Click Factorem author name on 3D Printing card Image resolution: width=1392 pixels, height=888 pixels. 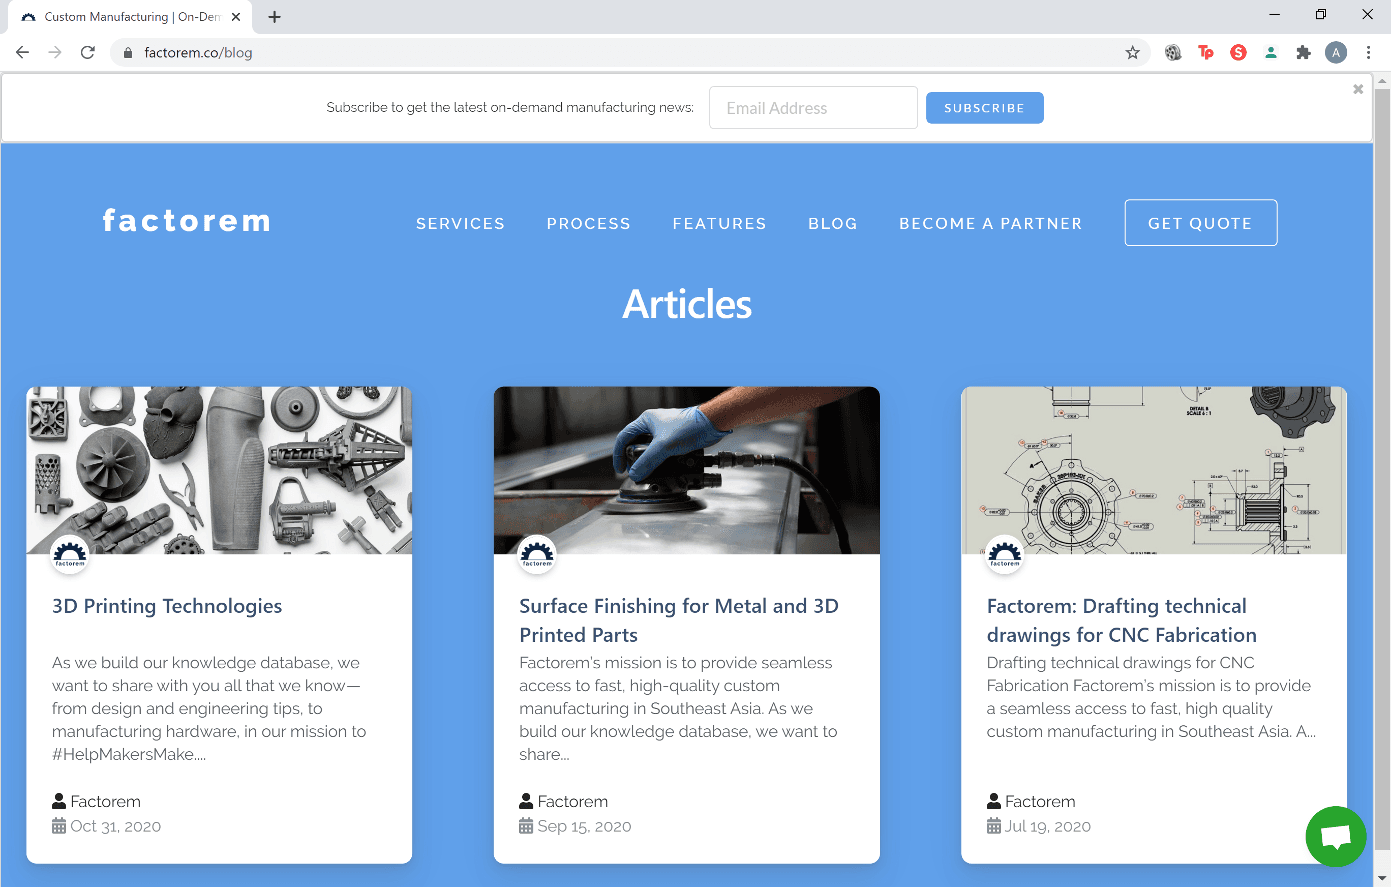coord(105,801)
